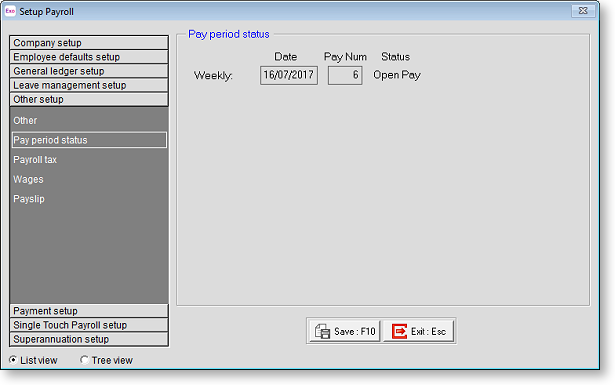Screen dimensions: 615x385
Task: Expand the Company setup section
Action: [89, 43]
